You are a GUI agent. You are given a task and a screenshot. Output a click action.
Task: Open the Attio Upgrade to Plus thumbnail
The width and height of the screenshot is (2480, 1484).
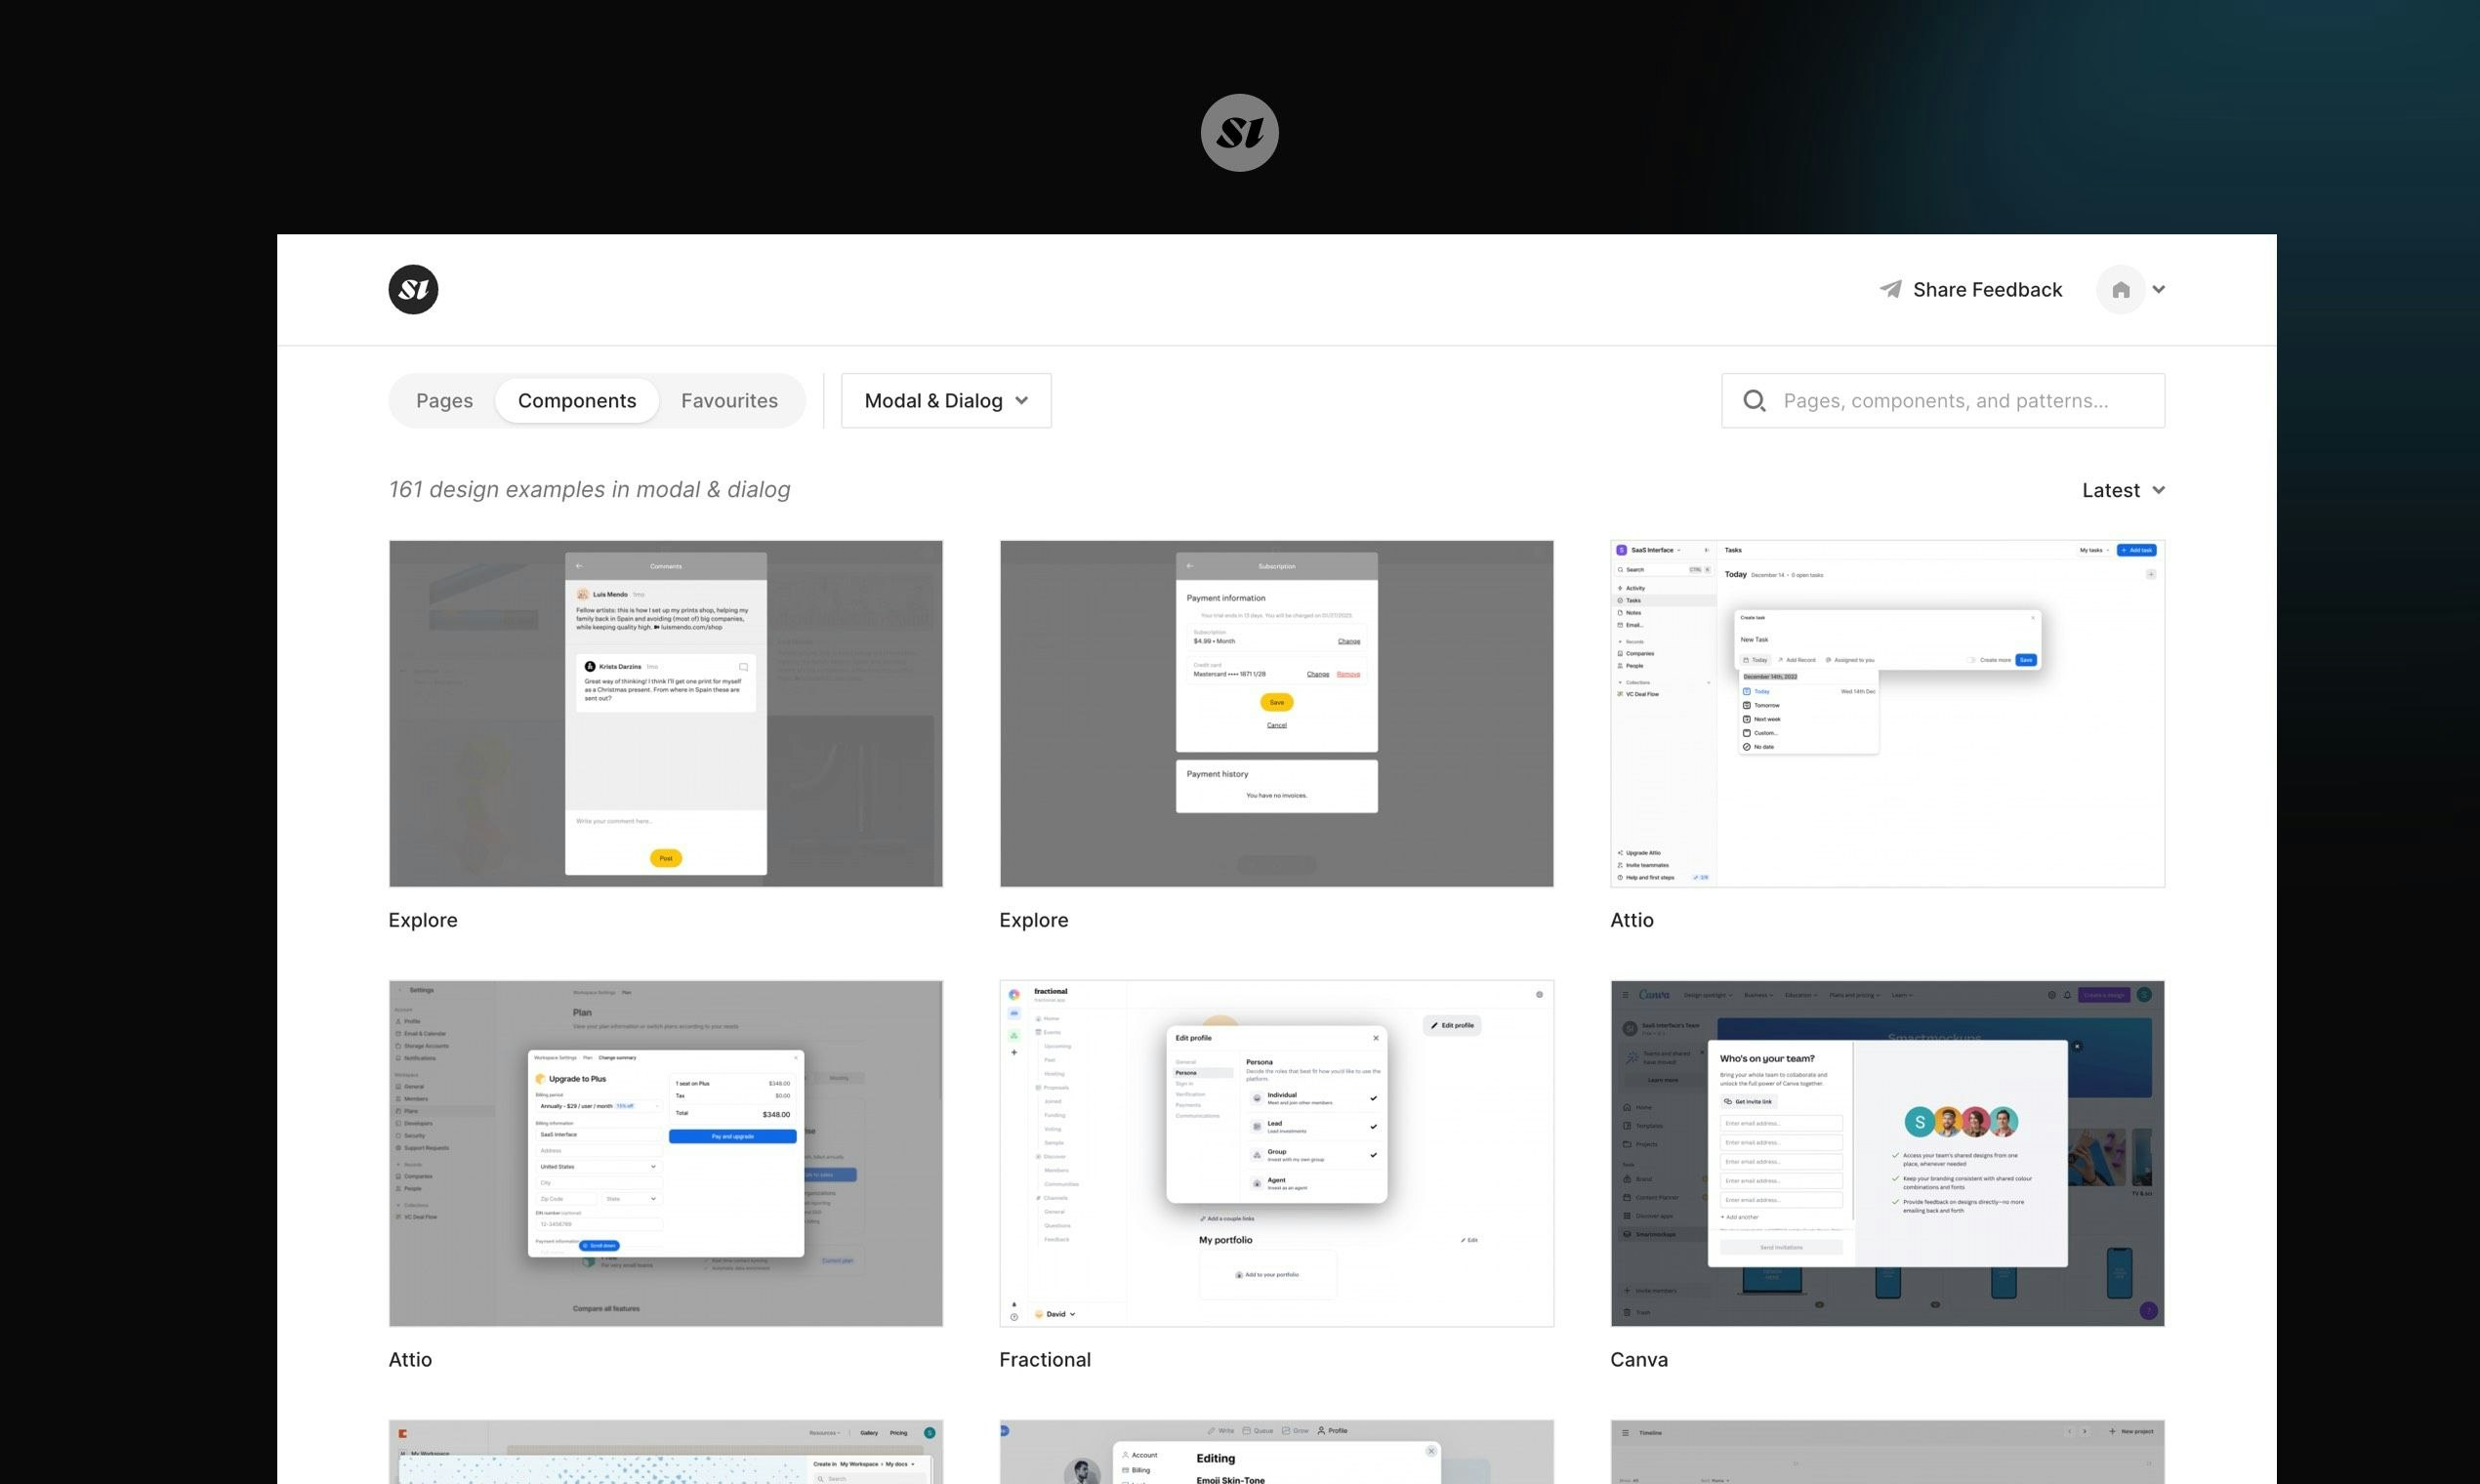click(666, 1154)
